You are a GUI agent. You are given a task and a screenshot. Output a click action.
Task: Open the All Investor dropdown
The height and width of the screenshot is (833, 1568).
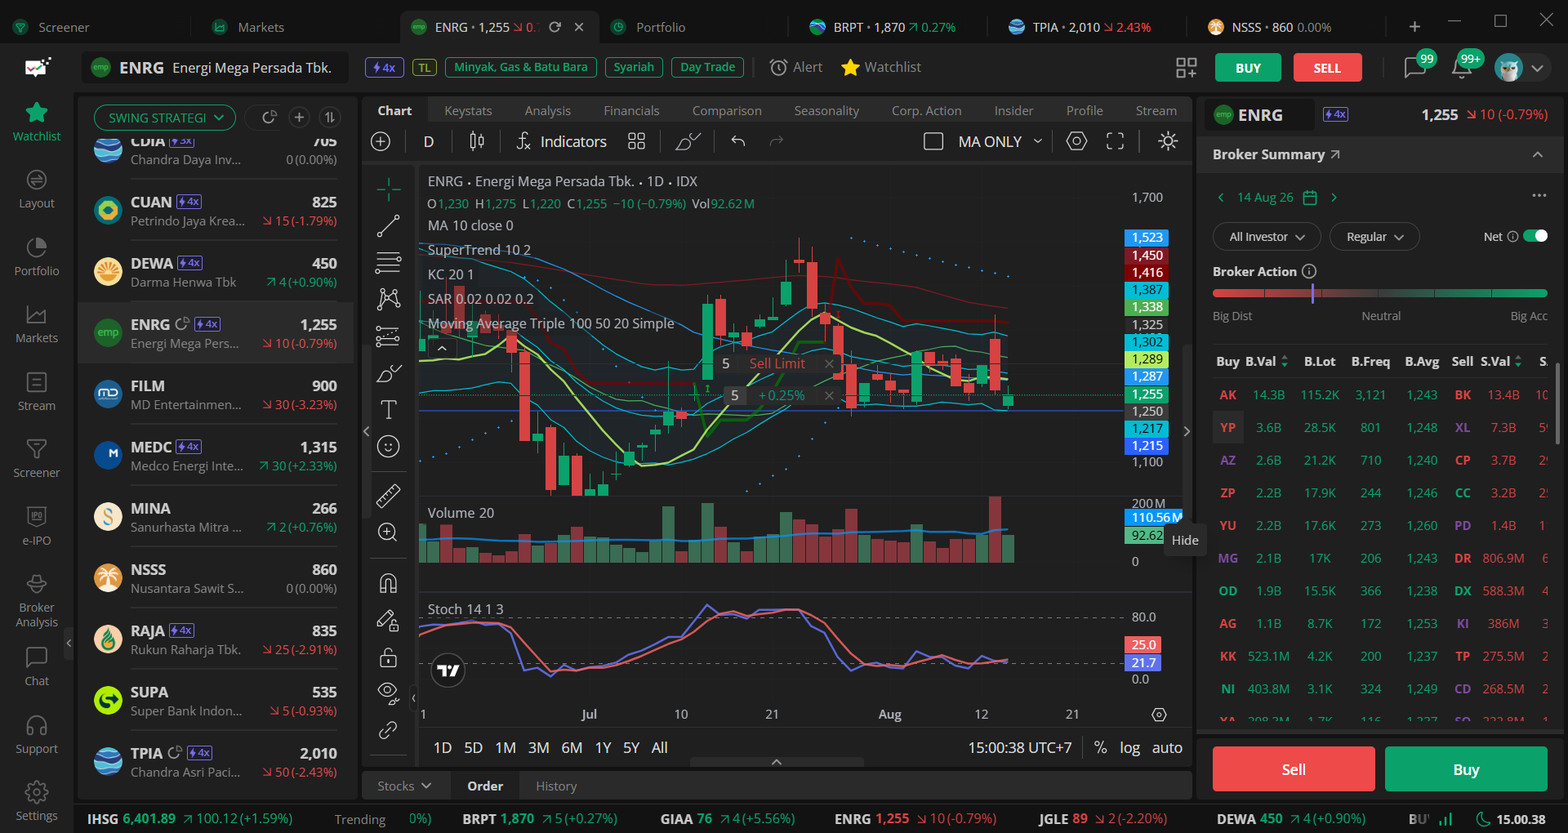pyautogui.click(x=1267, y=237)
